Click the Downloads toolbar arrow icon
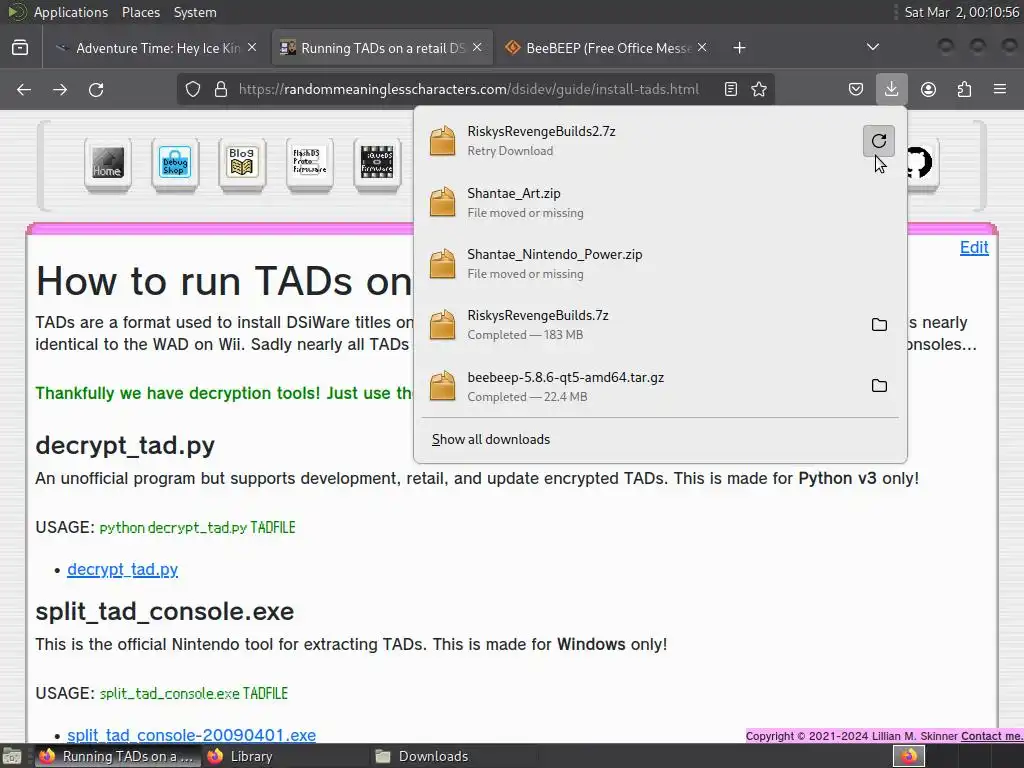1024x768 pixels. click(x=891, y=89)
